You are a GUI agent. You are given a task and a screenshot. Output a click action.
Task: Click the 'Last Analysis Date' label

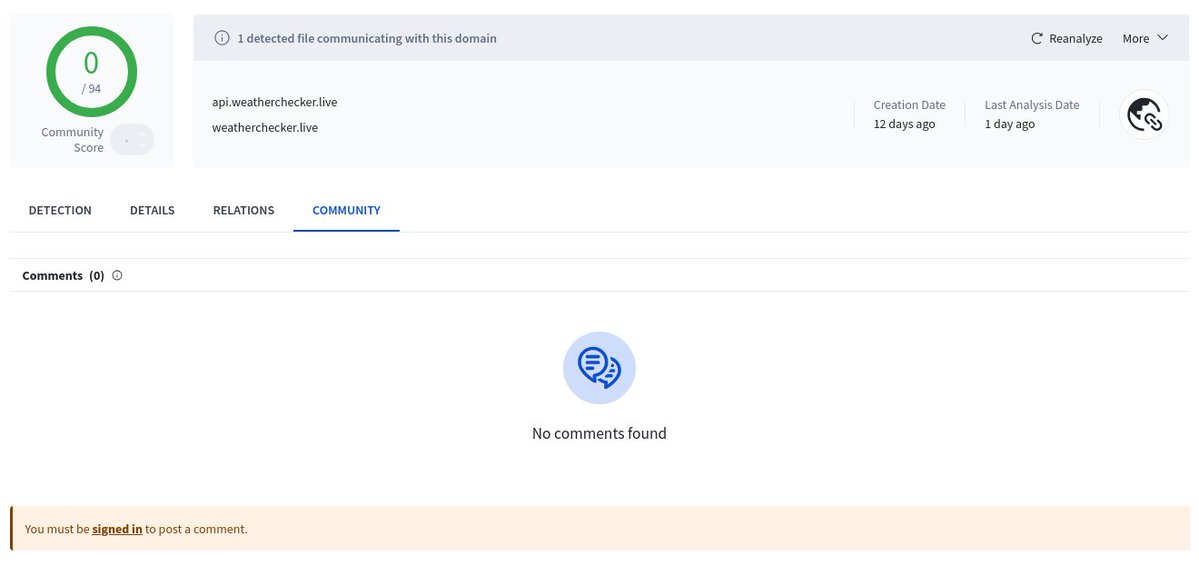pyautogui.click(x=1032, y=105)
